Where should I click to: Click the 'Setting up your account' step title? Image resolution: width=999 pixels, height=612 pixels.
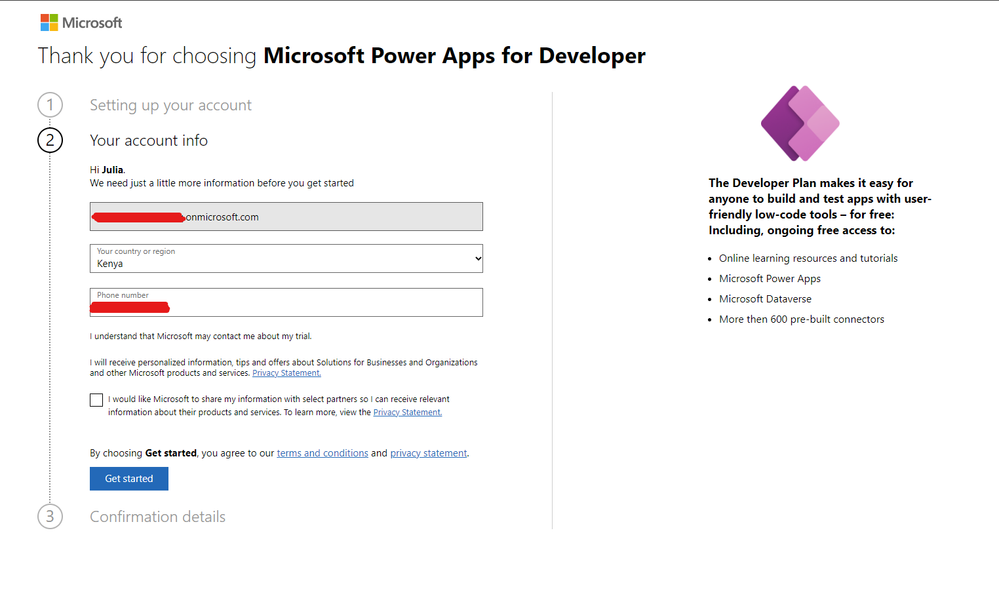point(171,105)
